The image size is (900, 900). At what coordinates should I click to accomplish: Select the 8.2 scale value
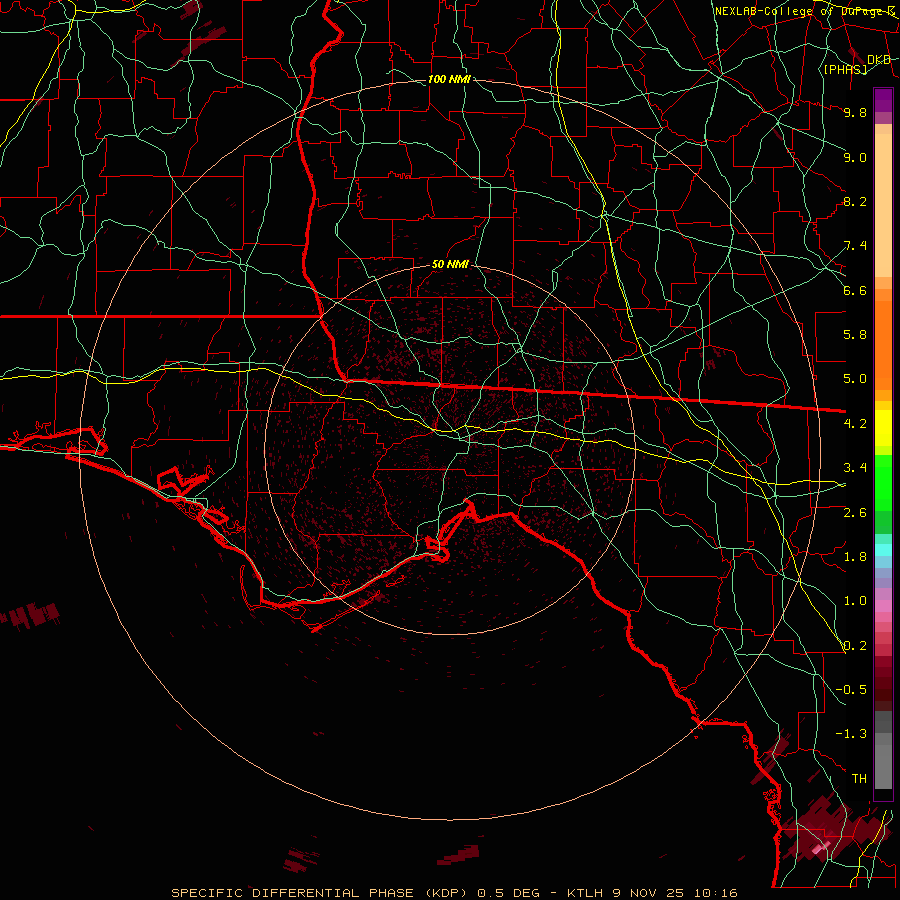click(855, 201)
